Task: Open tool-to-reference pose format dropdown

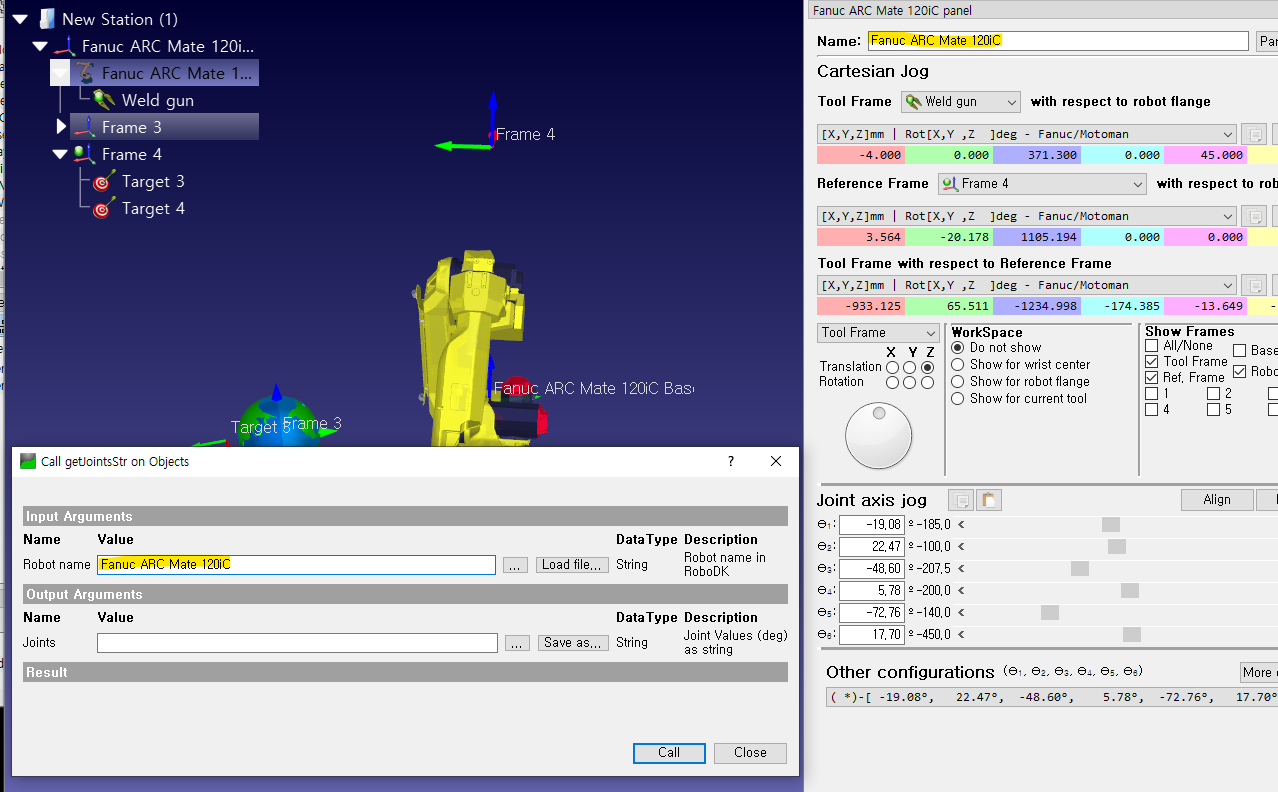Action: click(x=1027, y=285)
